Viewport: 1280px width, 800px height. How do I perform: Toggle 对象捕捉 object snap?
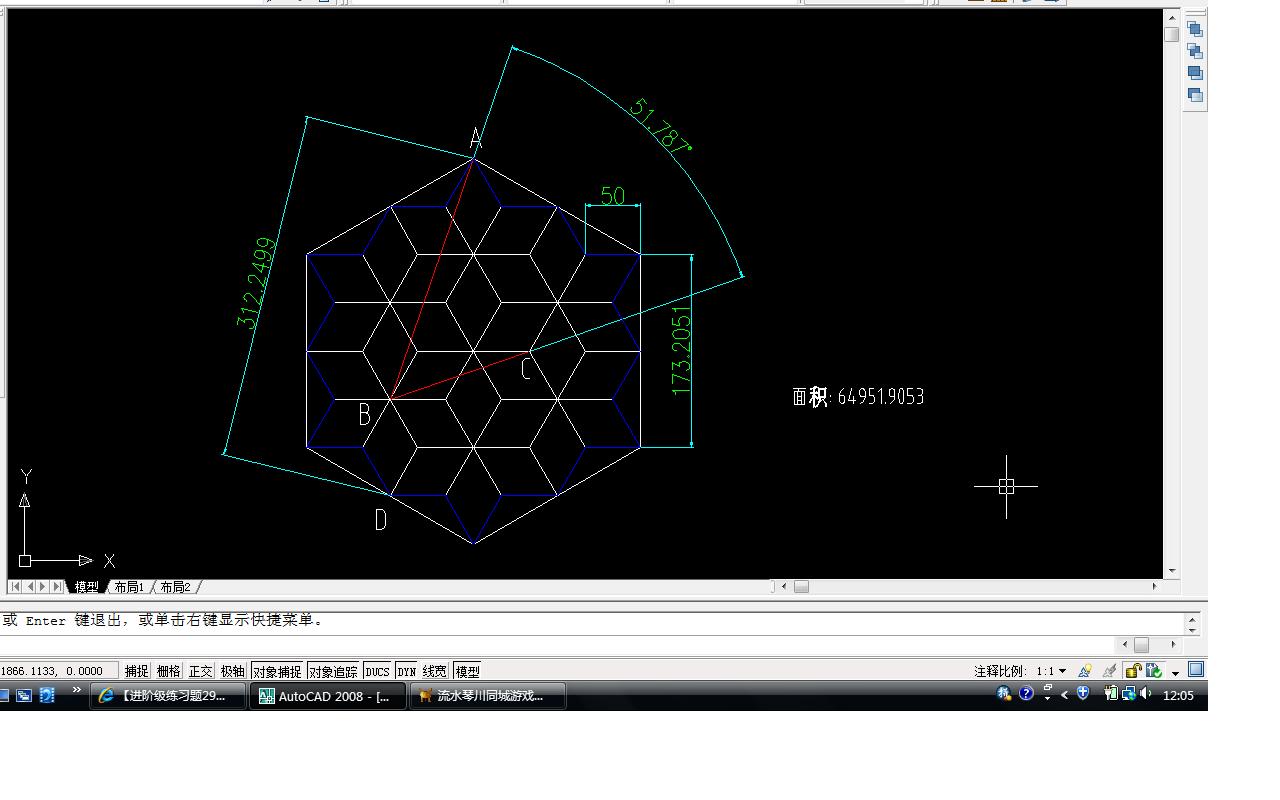coord(276,671)
